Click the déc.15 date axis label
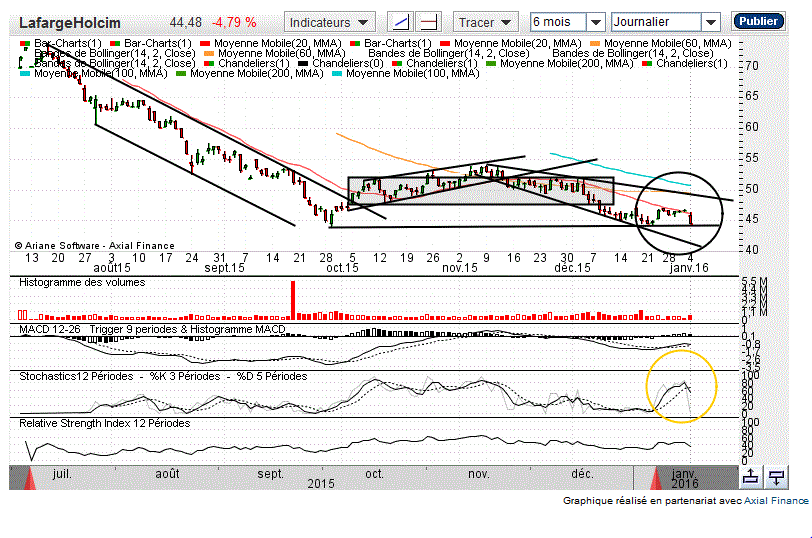The height and width of the screenshot is (538, 812). click(572, 268)
